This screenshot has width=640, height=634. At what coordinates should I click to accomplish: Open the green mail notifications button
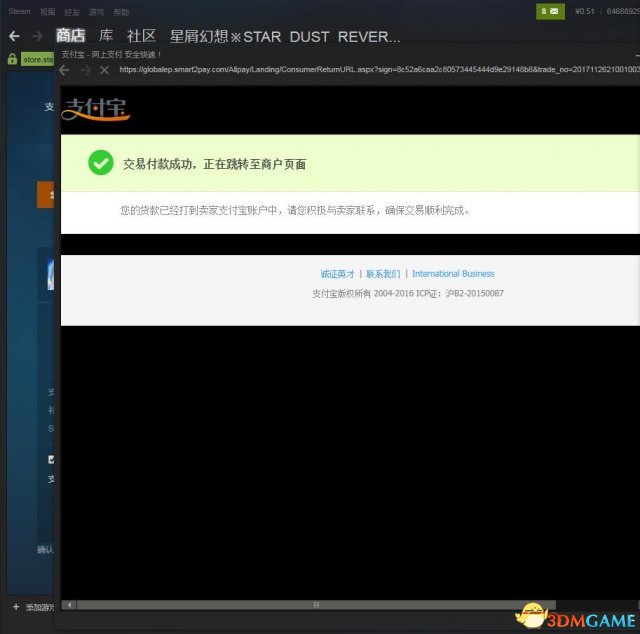[x=550, y=11]
